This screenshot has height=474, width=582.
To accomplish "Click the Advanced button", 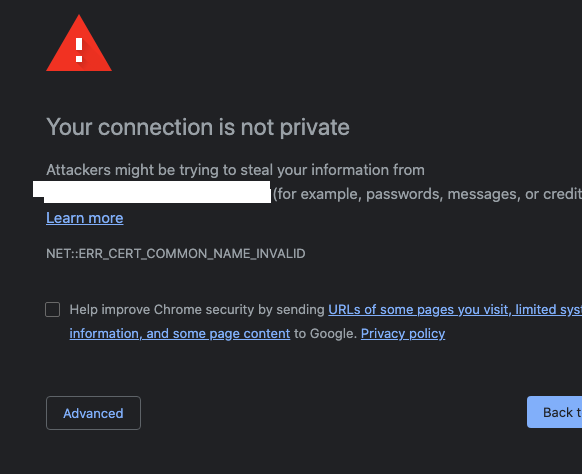I will click(93, 413).
